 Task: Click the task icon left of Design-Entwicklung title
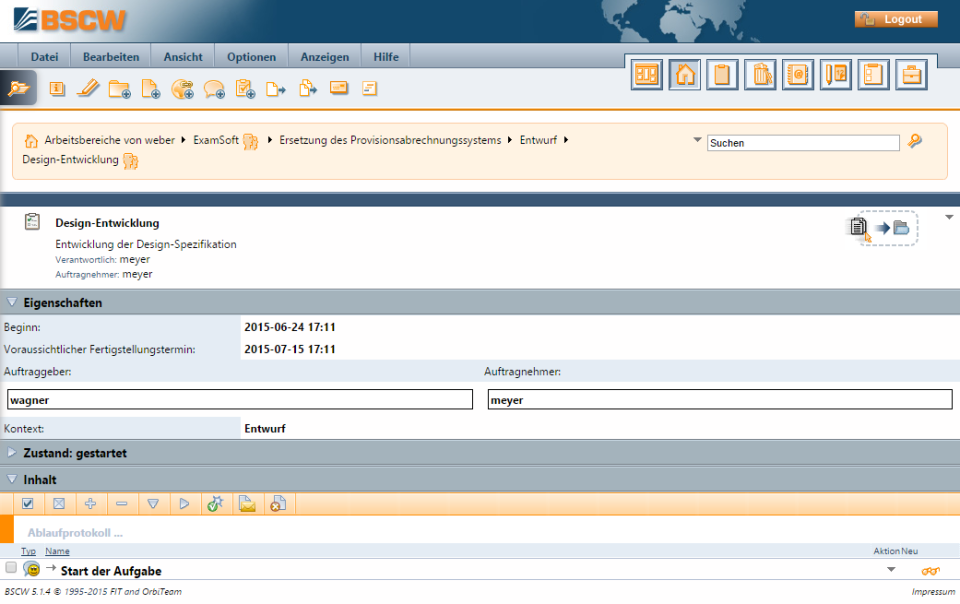click(32, 222)
